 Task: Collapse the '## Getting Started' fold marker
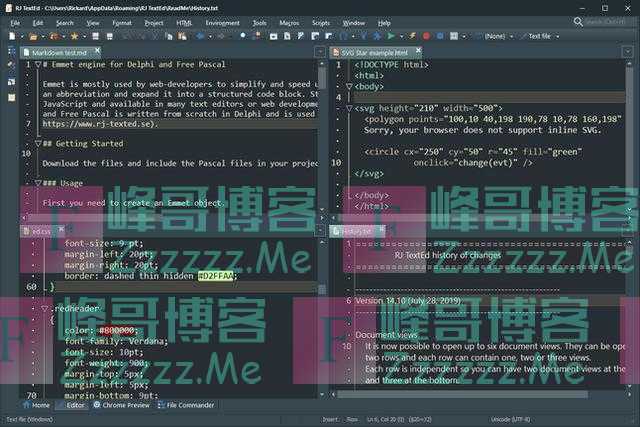coord(37,143)
